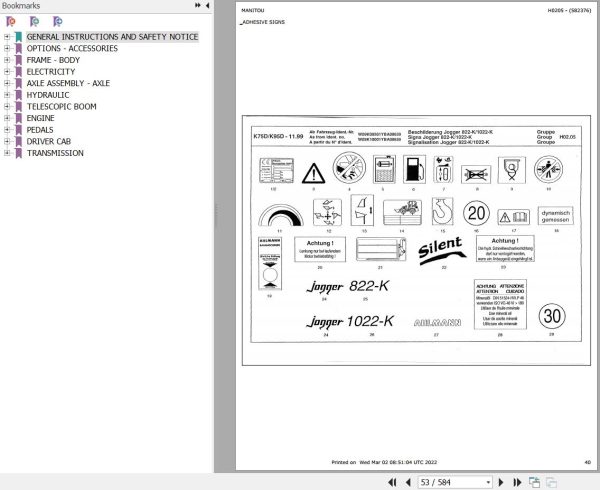Expand the ELECTRICITY bookmark node
The image size is (600, 490).
coord(7,72)
